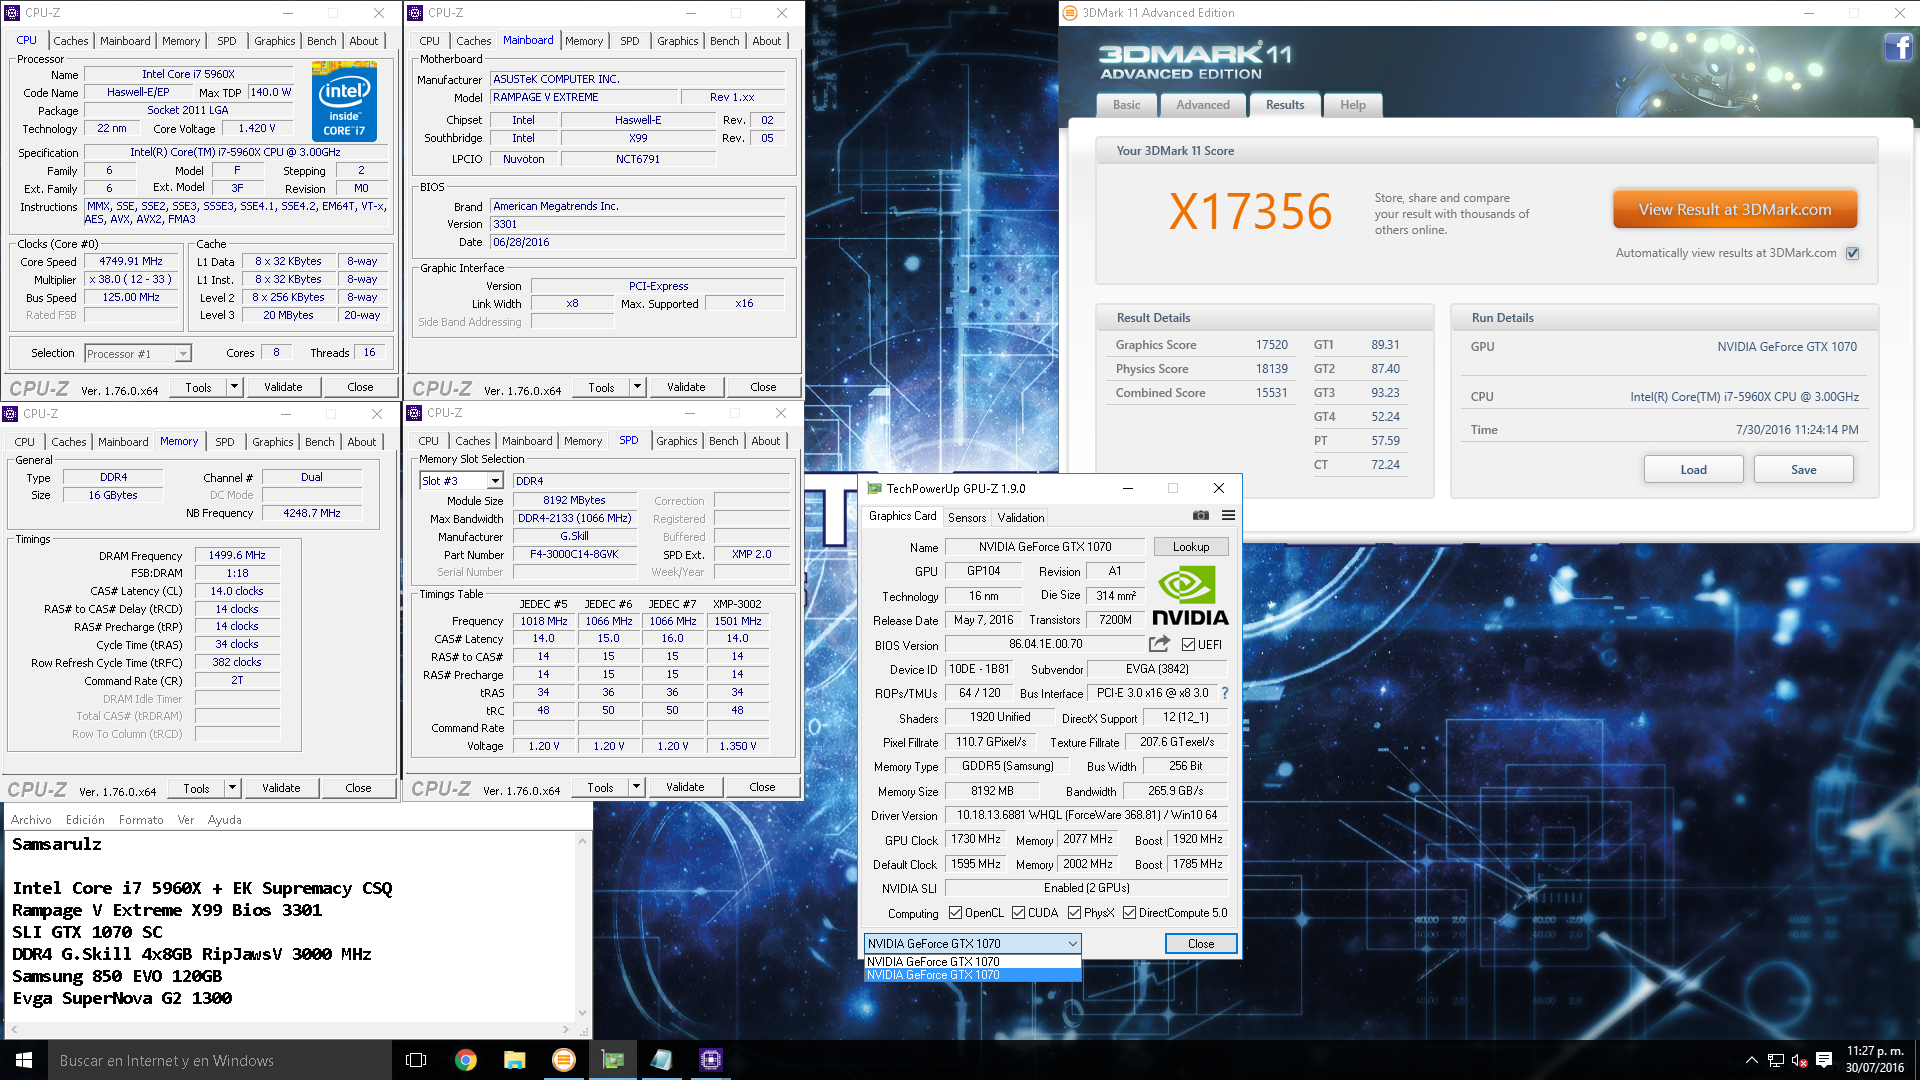Viewport: 1920px width, 1080px height.
Task: Switch to the GPU-Z taskbar icon
Action: click(612, 1060)
